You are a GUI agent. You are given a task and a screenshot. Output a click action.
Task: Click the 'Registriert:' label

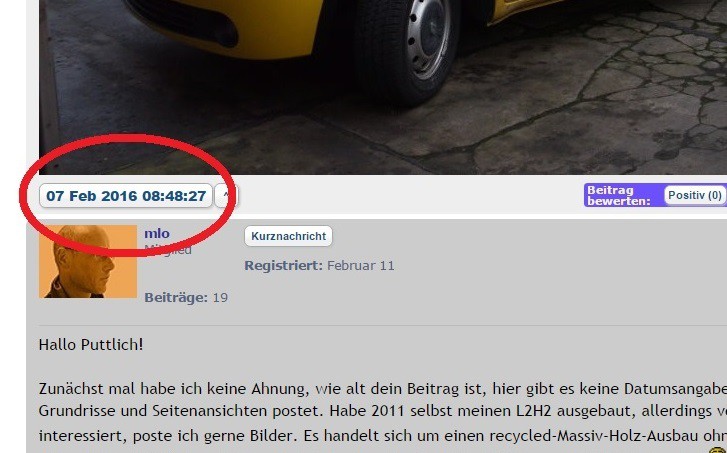tap(283, 266)
